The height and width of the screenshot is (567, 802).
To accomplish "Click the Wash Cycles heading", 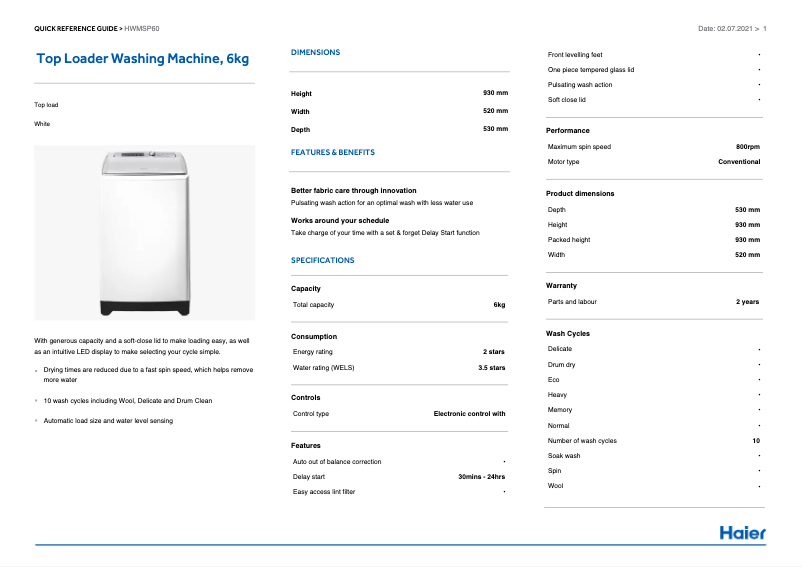I will 567,333.
